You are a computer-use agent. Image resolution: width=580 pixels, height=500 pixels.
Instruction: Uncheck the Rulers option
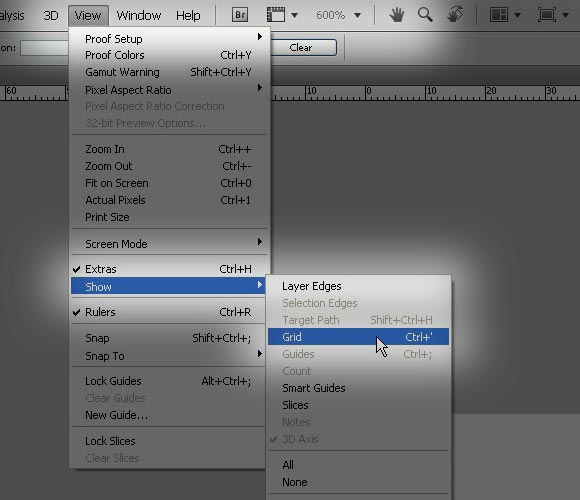tap(169, 312)
